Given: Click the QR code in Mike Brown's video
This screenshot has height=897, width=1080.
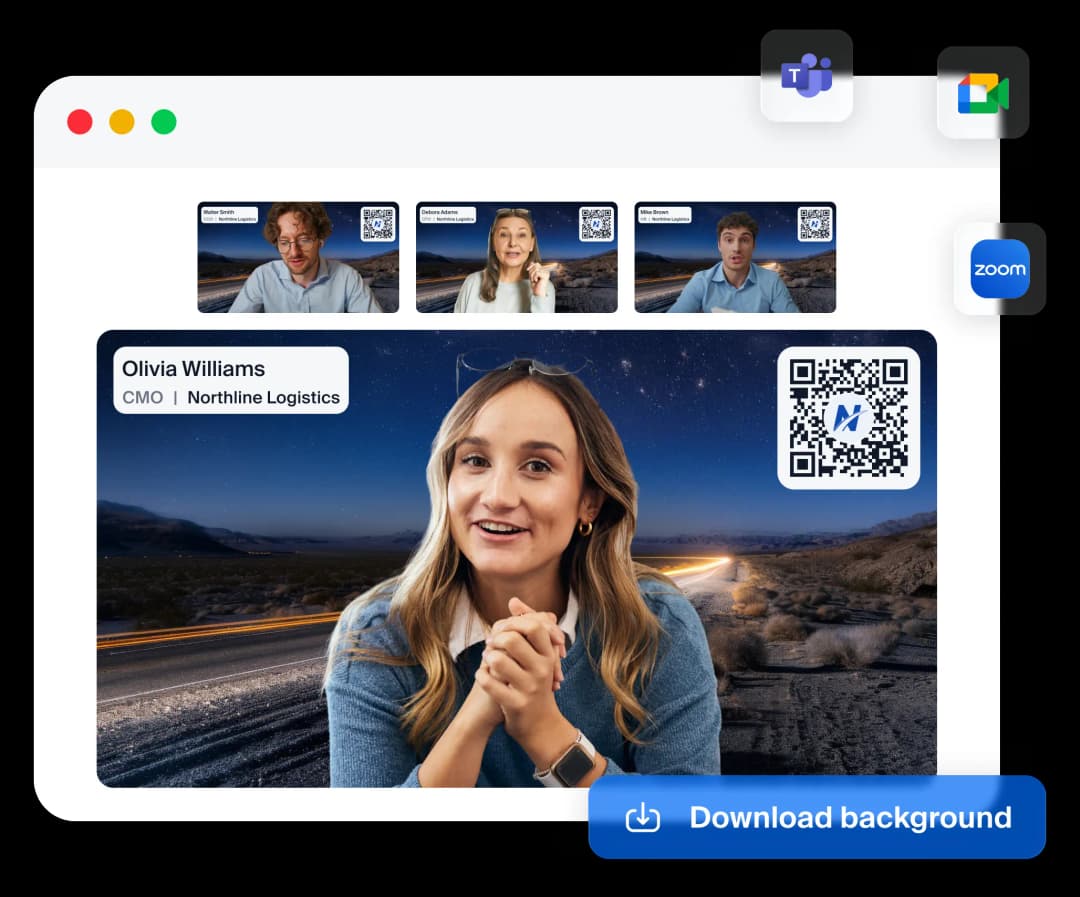Looking at the screenshot, I should tap(814, 224).
